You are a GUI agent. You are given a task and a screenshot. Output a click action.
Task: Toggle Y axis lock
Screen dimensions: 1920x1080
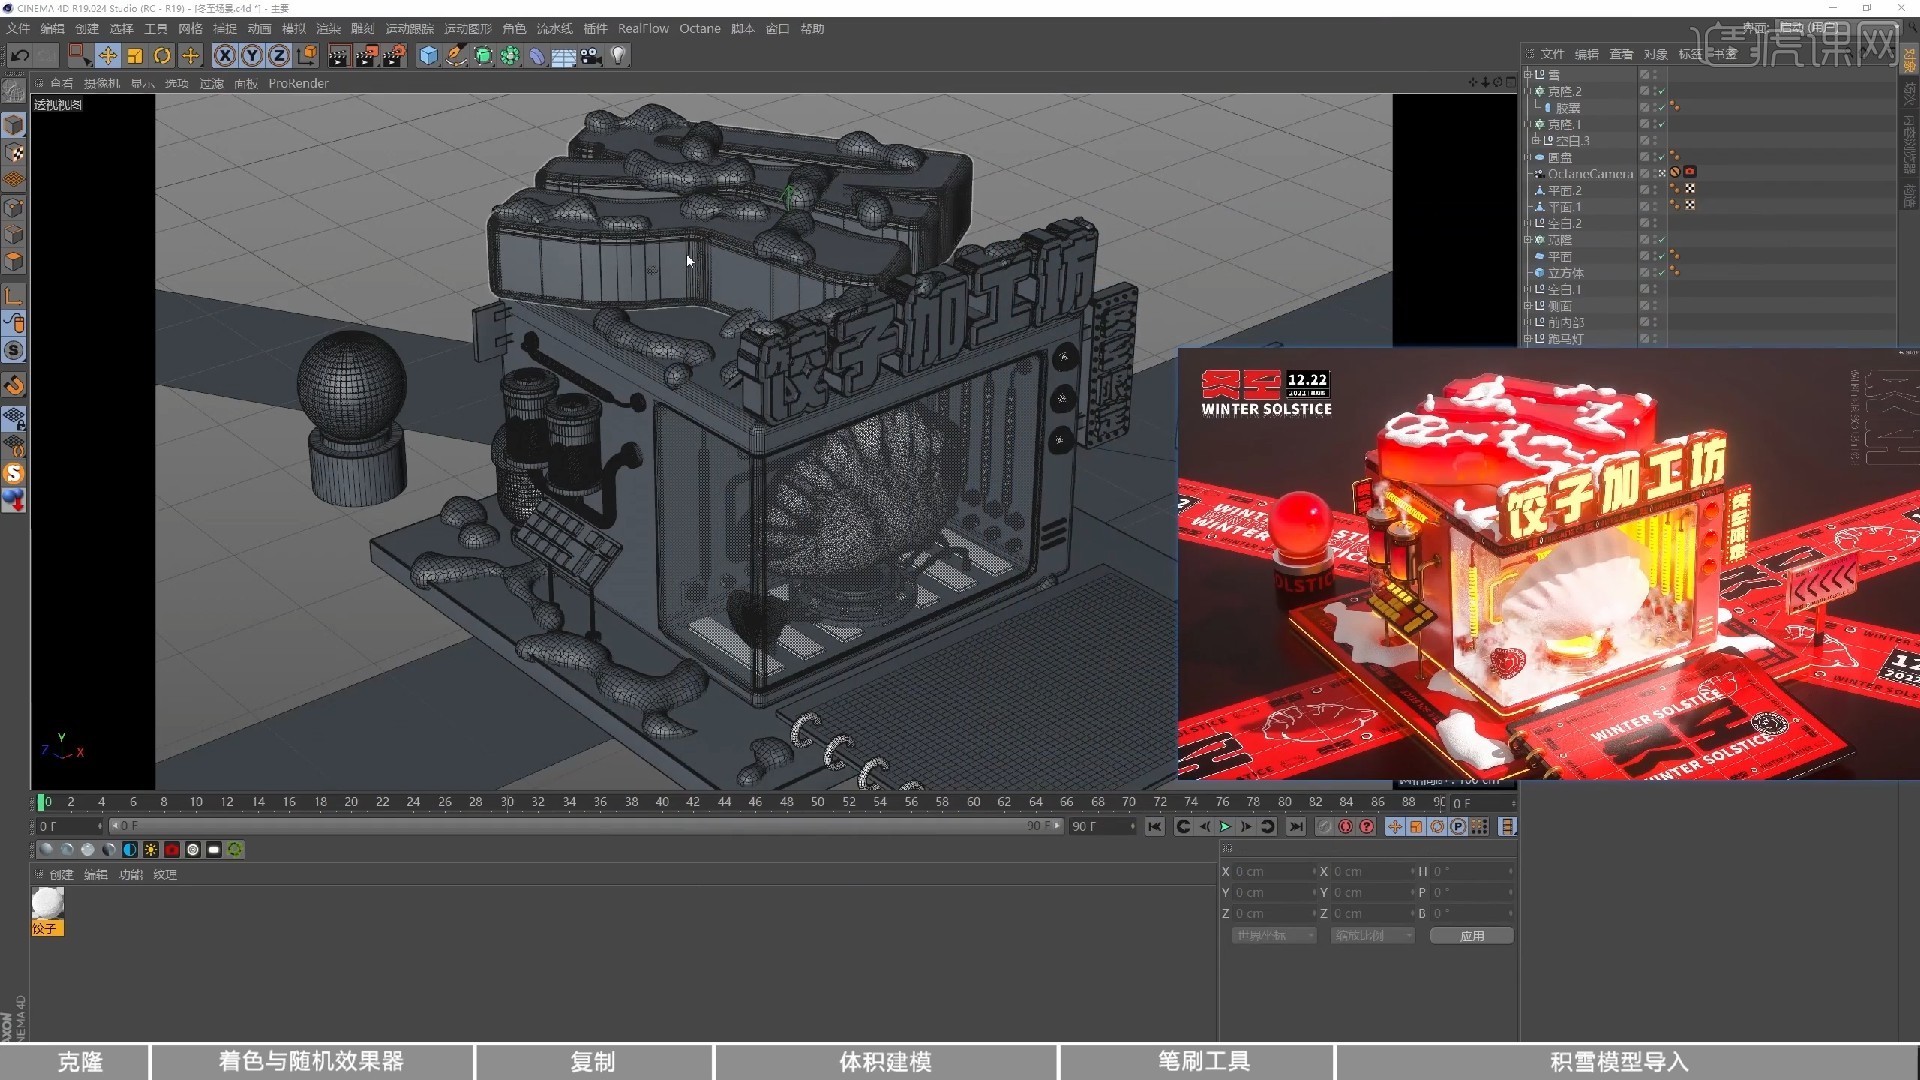(252, 56)
